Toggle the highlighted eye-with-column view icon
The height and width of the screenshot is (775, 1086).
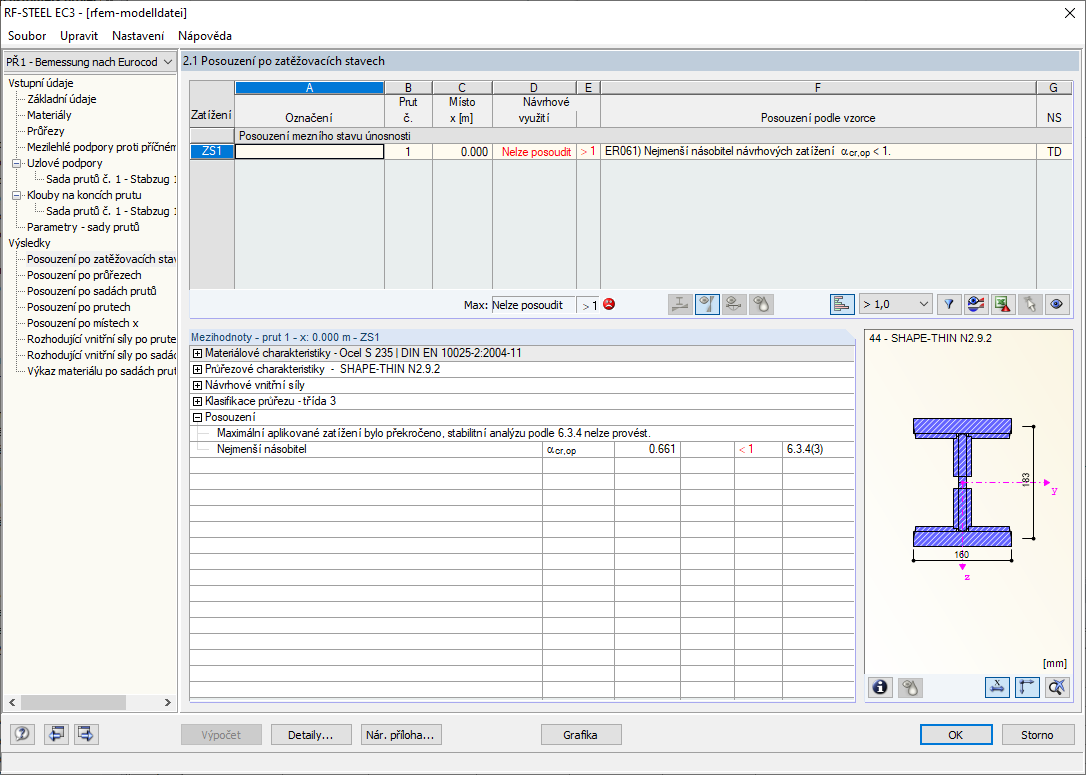[707, 305]
